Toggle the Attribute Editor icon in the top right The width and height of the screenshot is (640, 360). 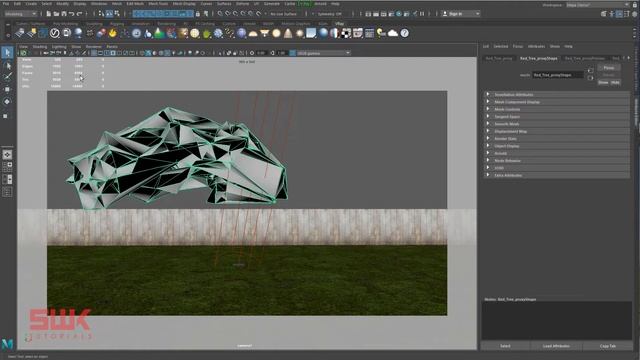click(x=619, y=14)
